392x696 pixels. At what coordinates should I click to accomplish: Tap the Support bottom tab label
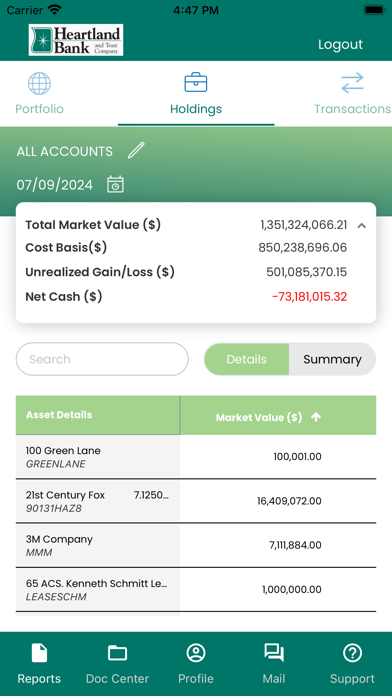point(352,679)
